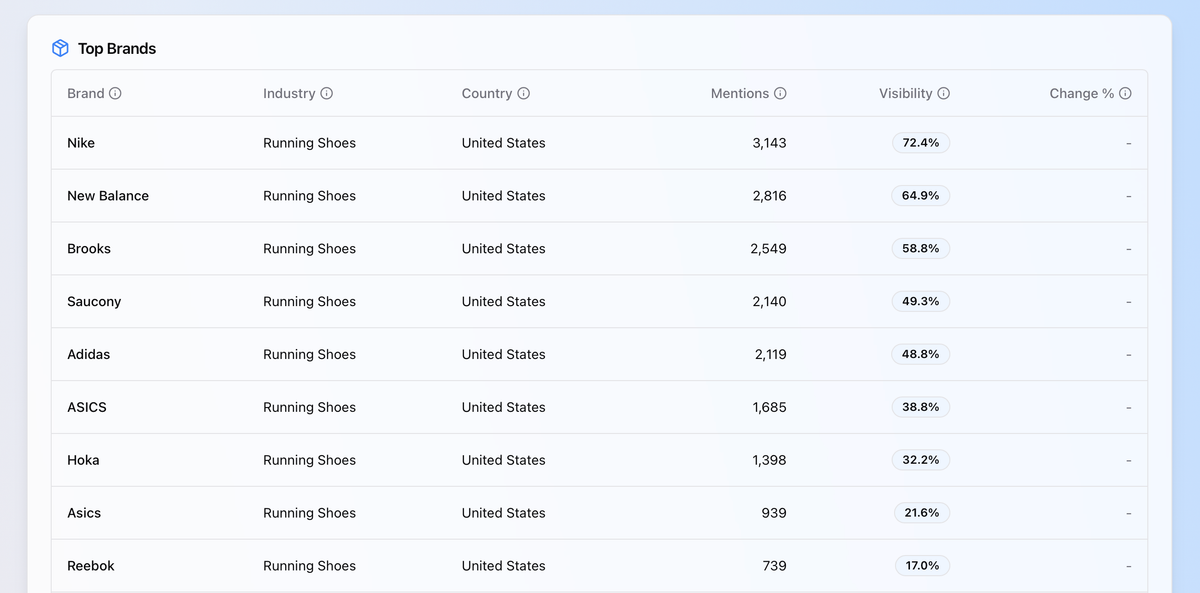The height and width of the screenshot is (593, 1200).
Task: Click the 2,549 mentions value
Action: click(x=768, y=249)
